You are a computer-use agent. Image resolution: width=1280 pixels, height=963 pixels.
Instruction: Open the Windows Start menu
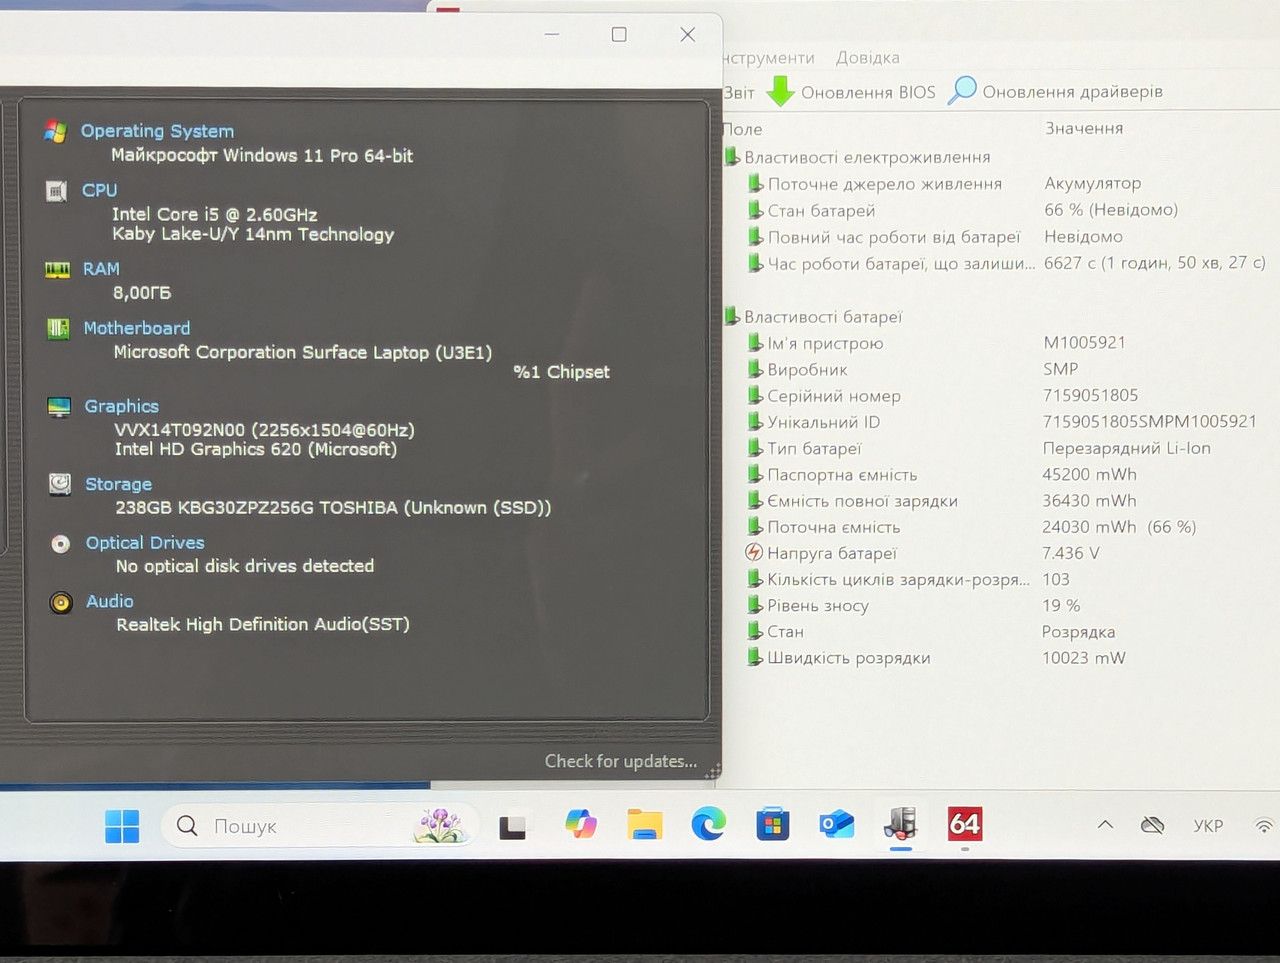[x=122, y=827]
